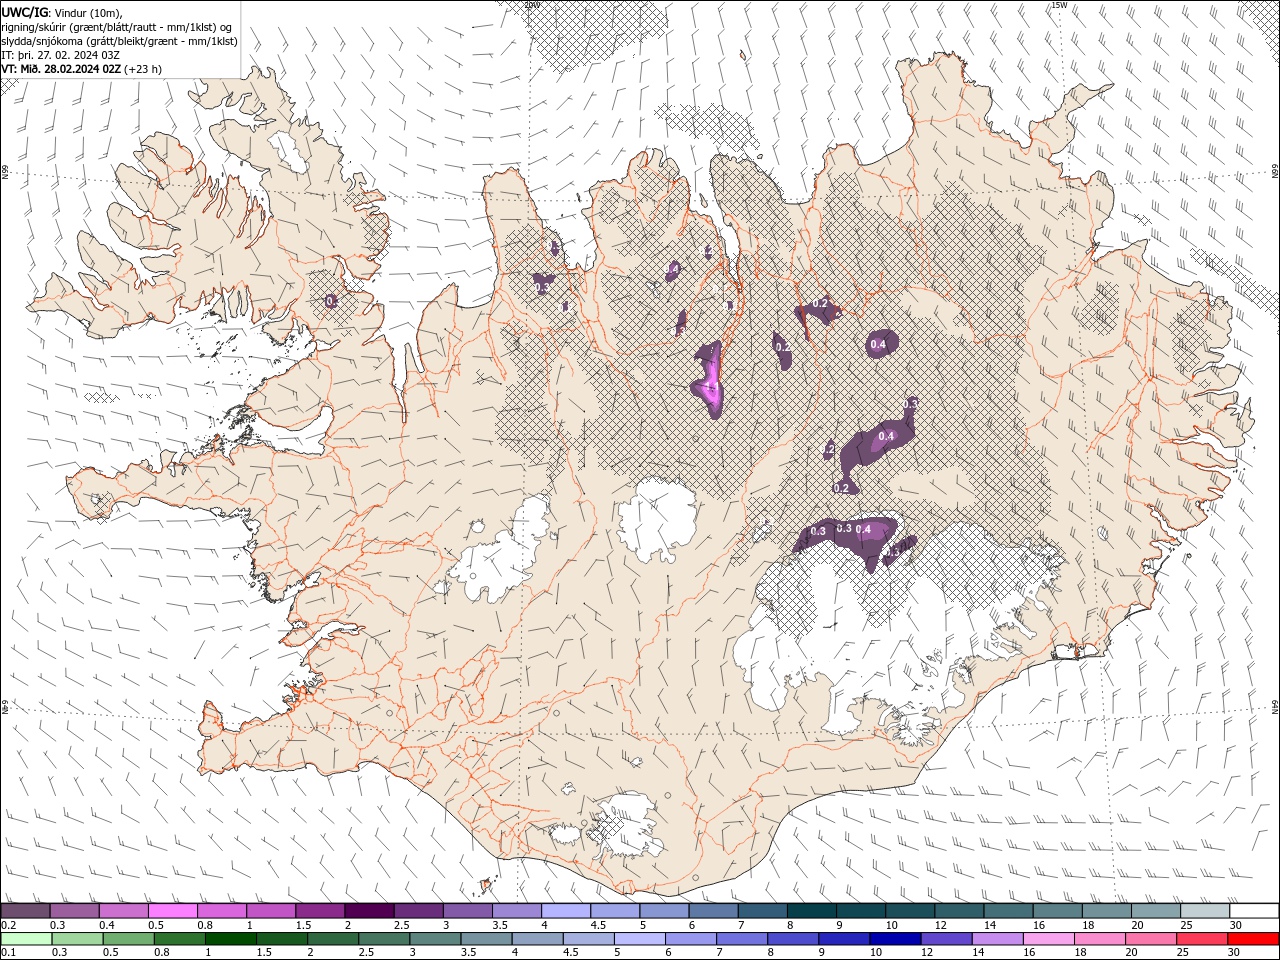Select the 0.8 mm swatch in the snow legend

tap(222, 911)
